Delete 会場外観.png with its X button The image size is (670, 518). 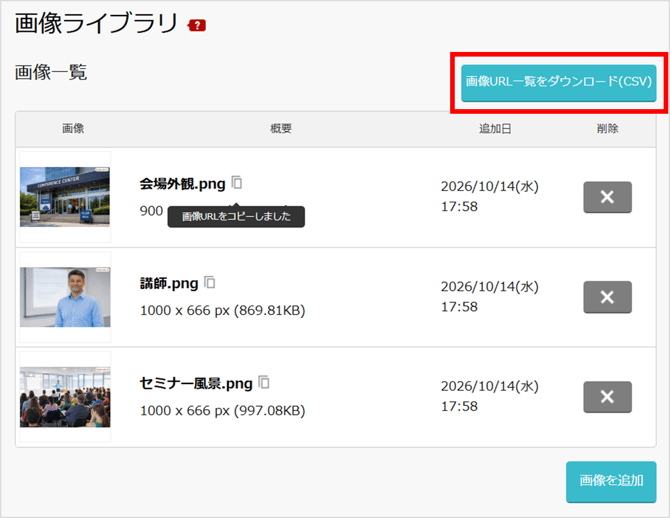(607, 197)
